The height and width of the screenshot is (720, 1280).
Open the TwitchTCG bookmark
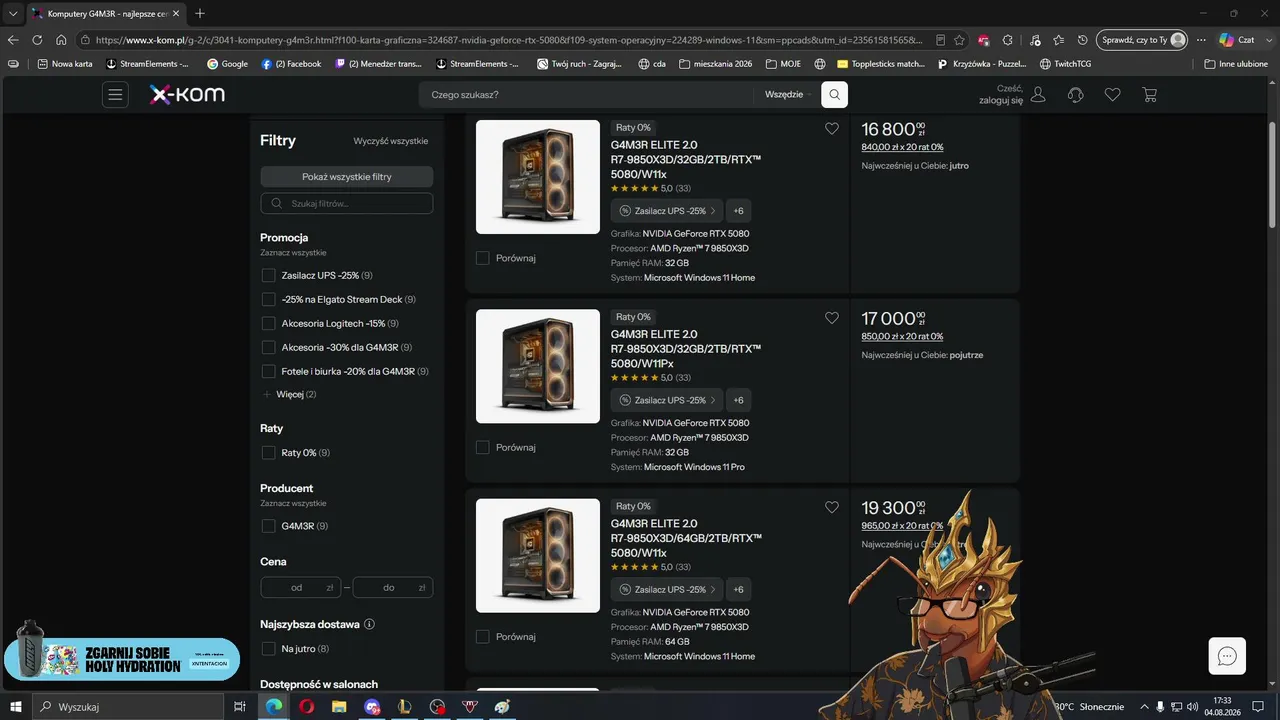pos(1066,64)
